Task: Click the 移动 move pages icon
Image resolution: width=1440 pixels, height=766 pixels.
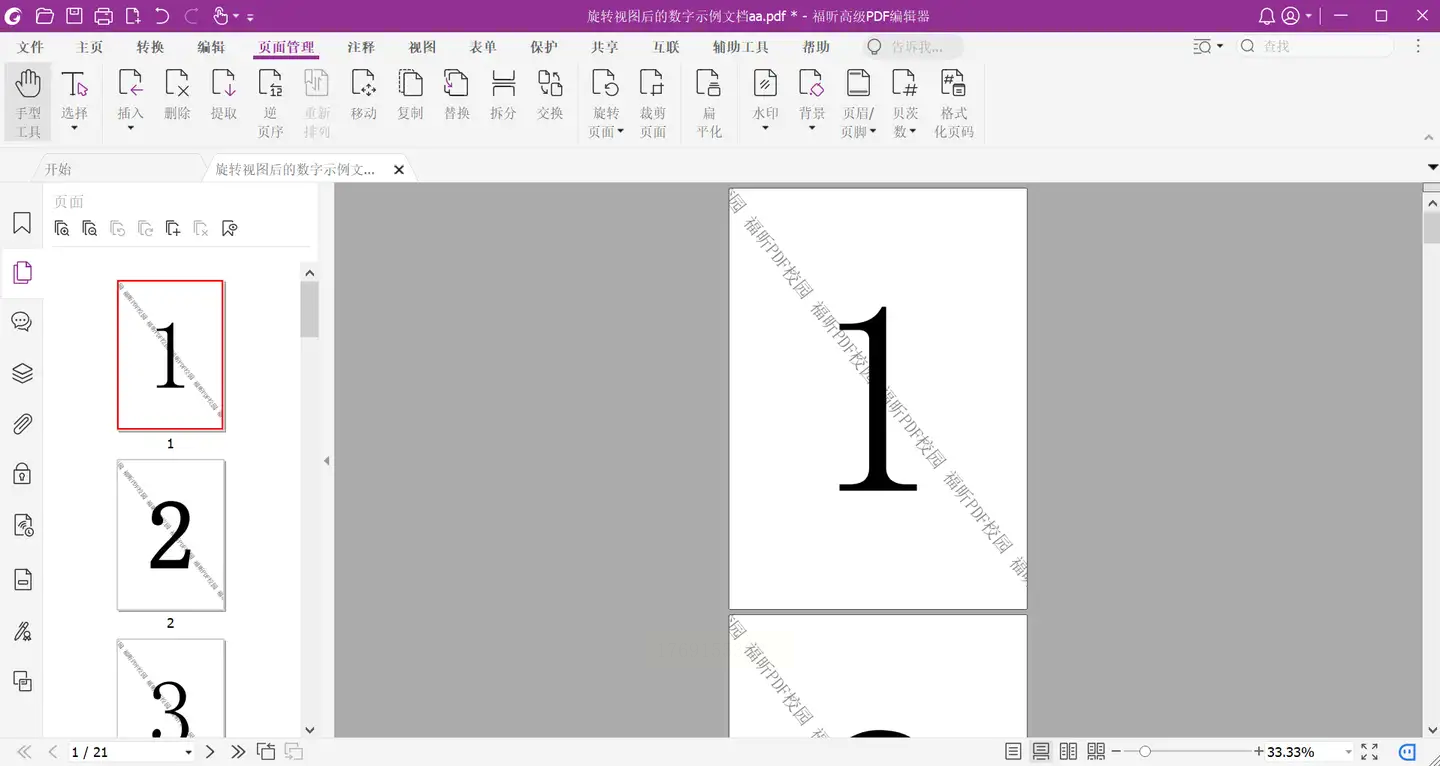Action: pos(364,96)
